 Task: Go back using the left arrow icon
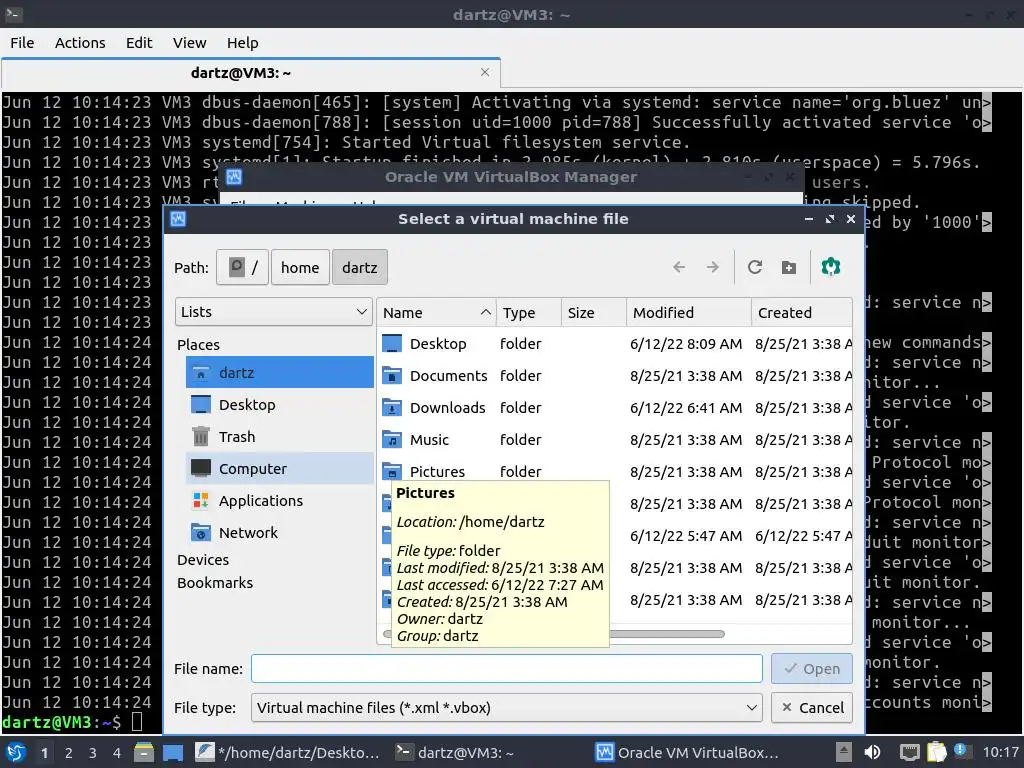[679, 267]
